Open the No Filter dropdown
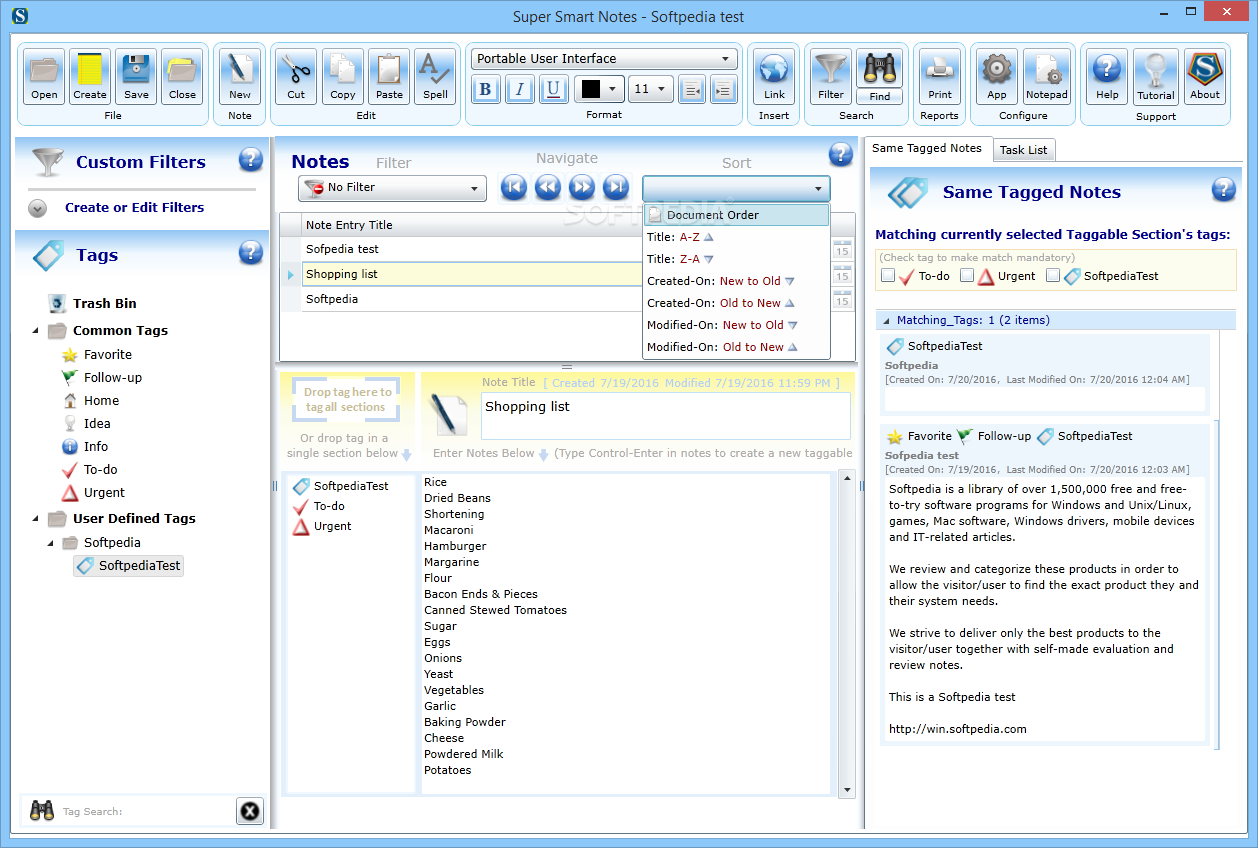The width and height of the screenshot is (1258, 848). tap(392, 187)
